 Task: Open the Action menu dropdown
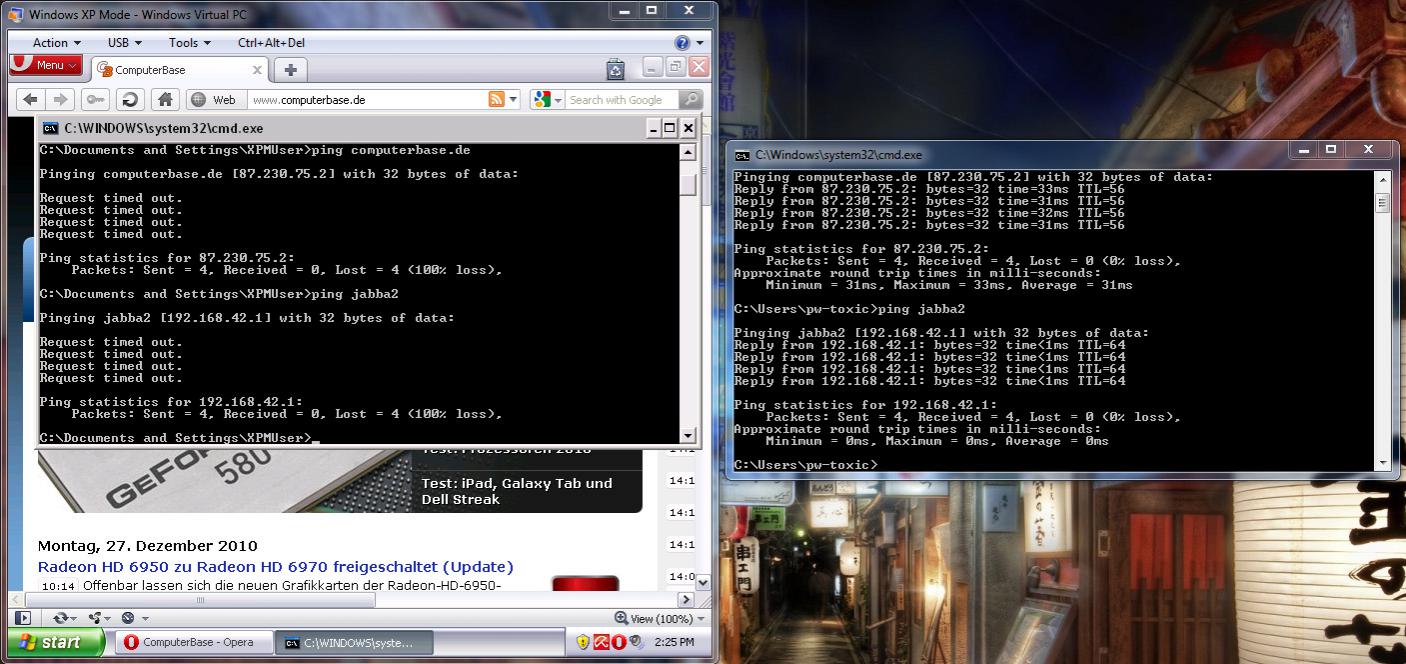(57, 43)
